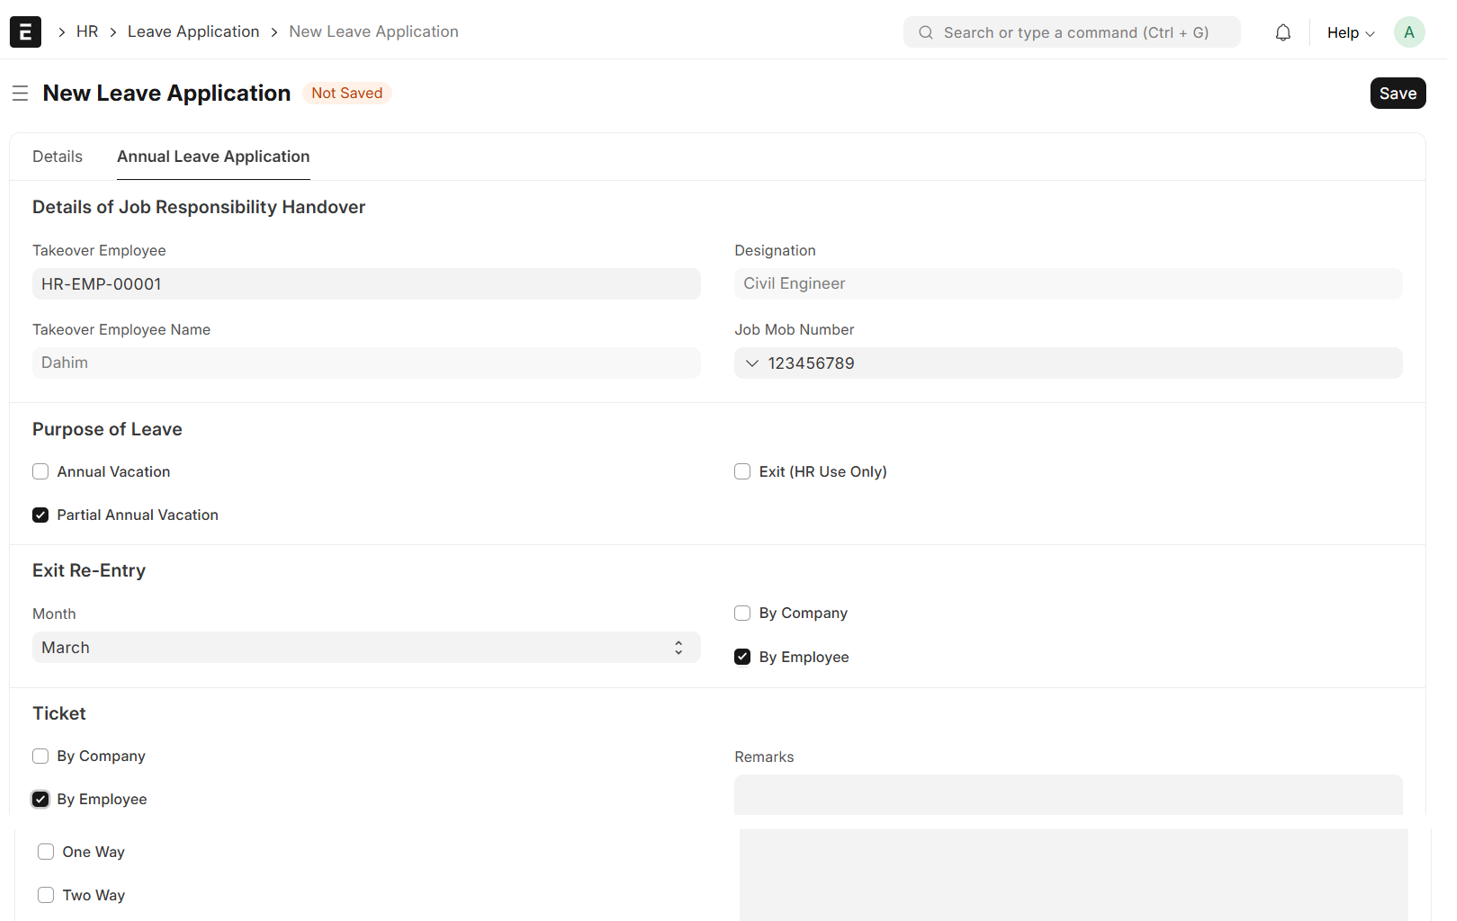This screenshot has width=1457, height=921.
Task: Enable Exit (HR Use Only) checkbox
Action: click(x=742, y=472)
